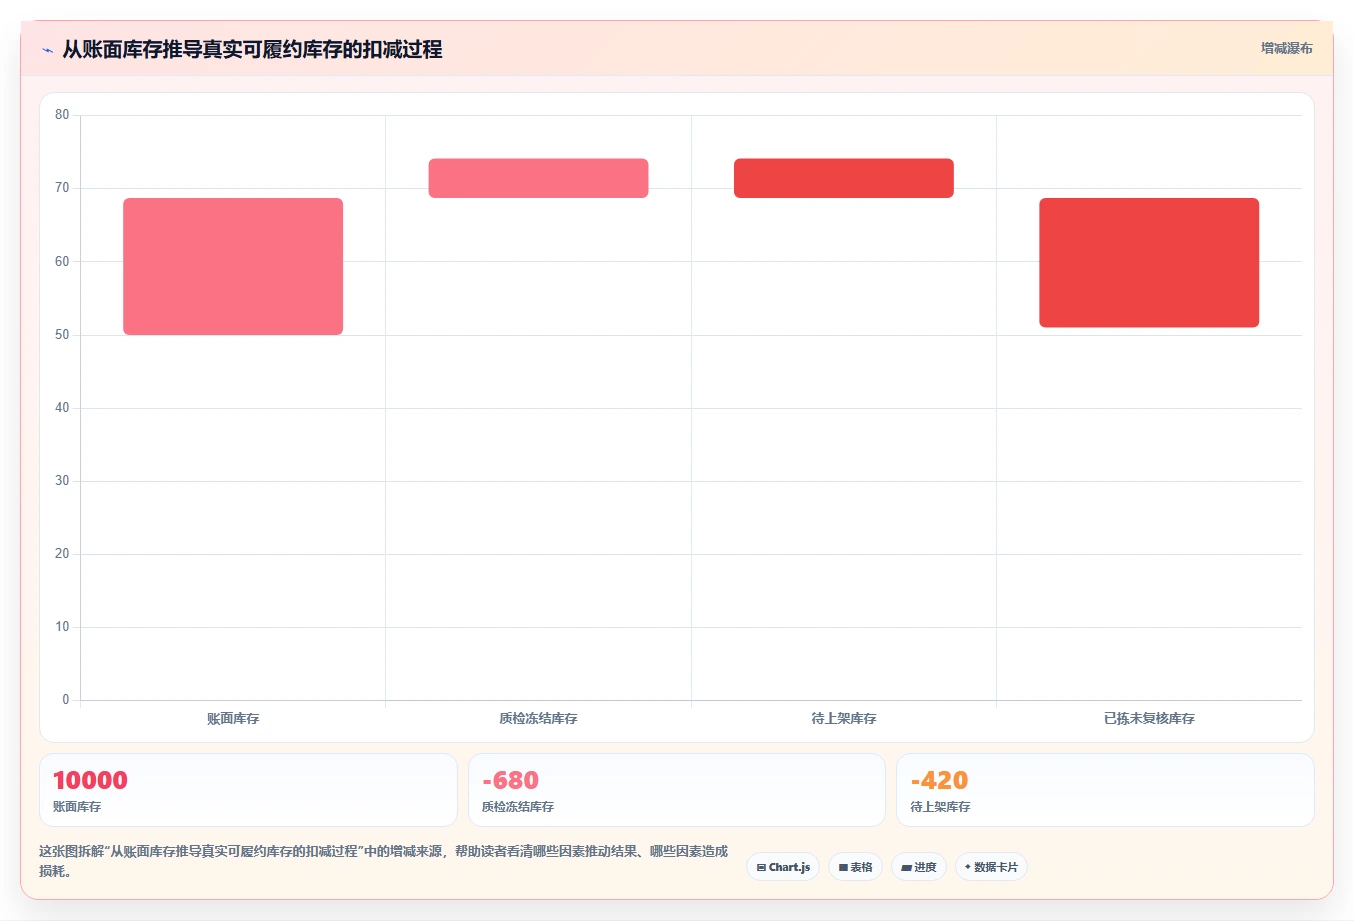Click the description paragraph starting 这张图拆解
The height and width of the screenshot is (921, 1354).
(x=384, y=861)
